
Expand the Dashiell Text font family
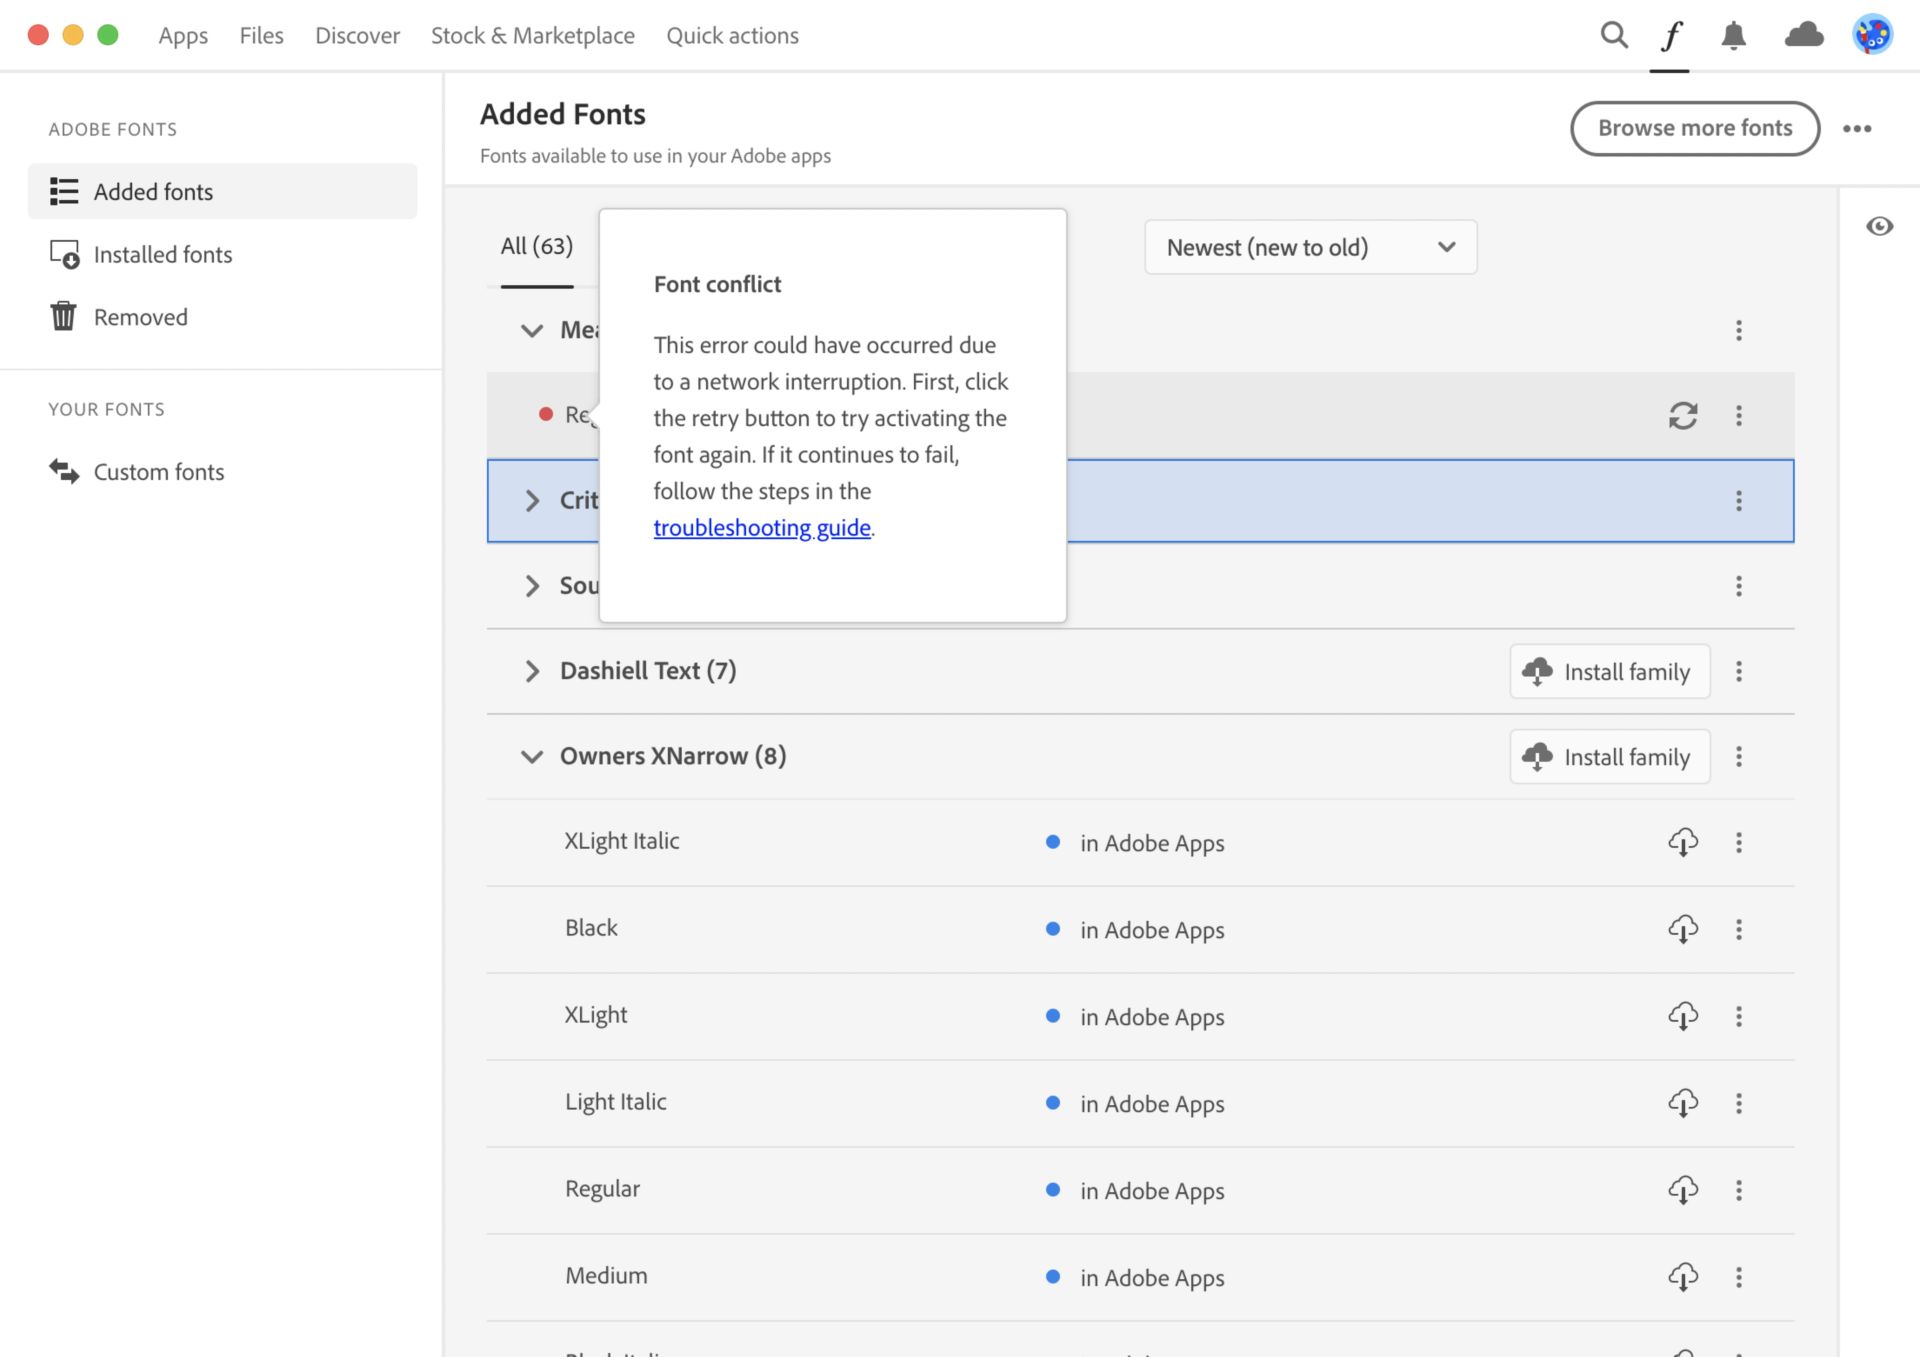click(531, 670)
